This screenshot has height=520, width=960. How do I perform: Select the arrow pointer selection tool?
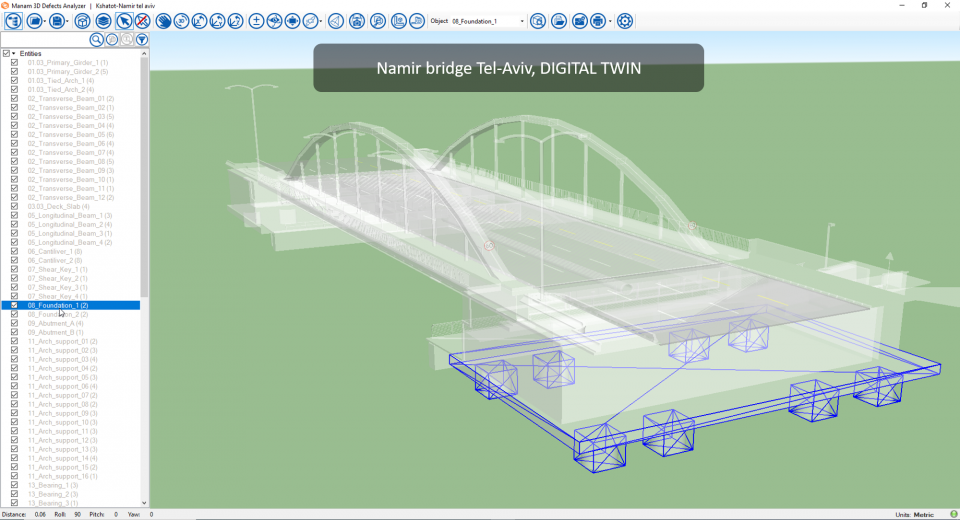[124, 21]
